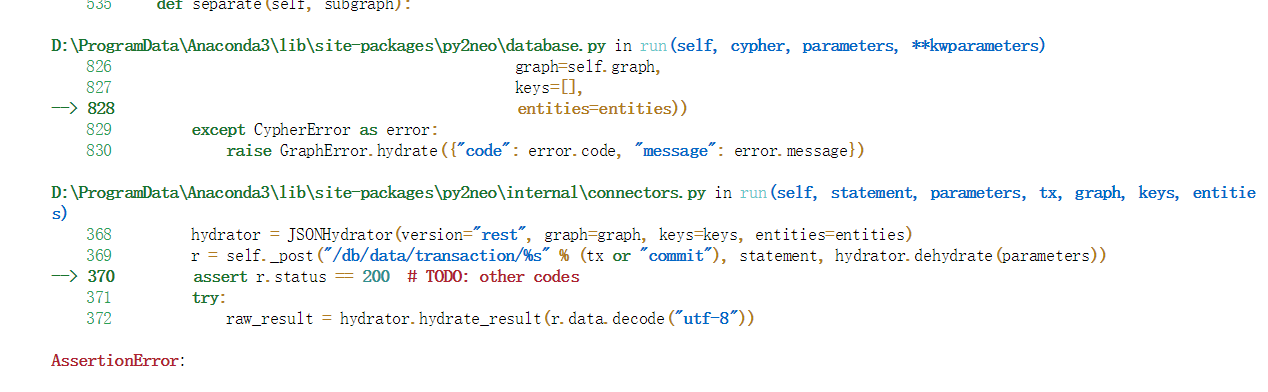This screenshot has width=1268, height=392.
Task: Click the "utf-8" string in line 372
Action: click(x=705, y=319)
